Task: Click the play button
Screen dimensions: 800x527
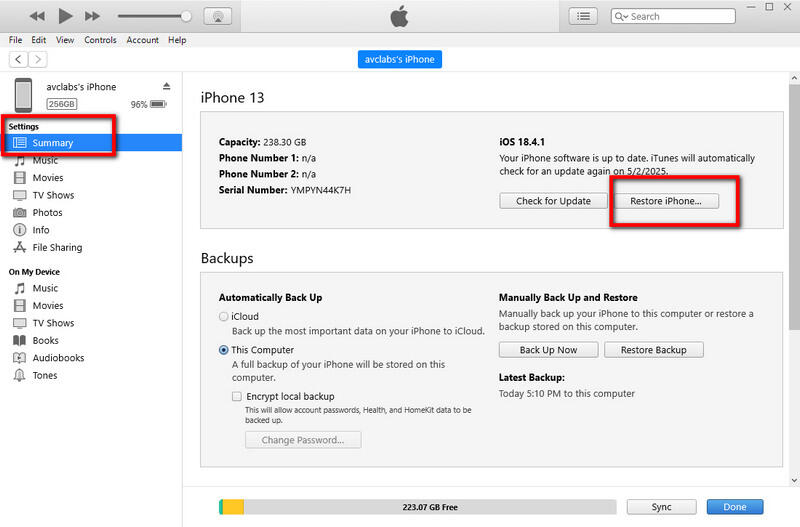Action: pos(65,16)
